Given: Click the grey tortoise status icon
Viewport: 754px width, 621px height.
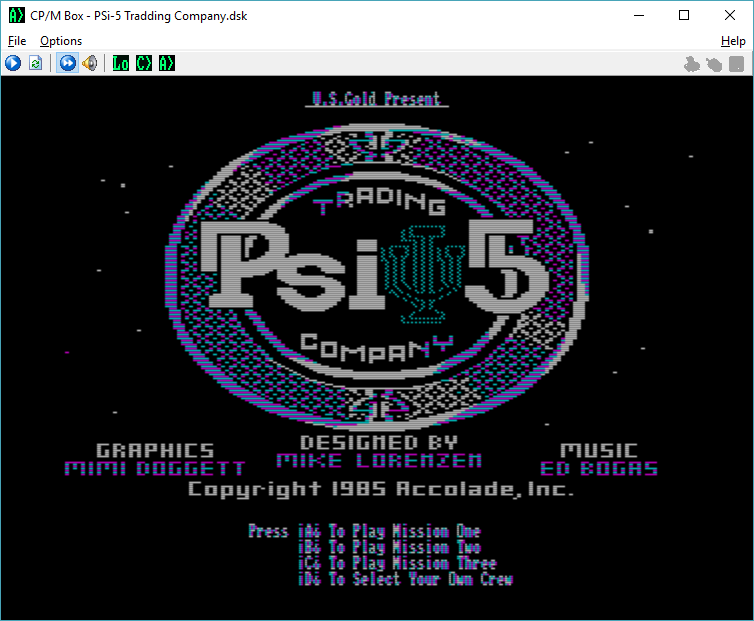Looking at the screenshot, I should [x=714, y=64].
